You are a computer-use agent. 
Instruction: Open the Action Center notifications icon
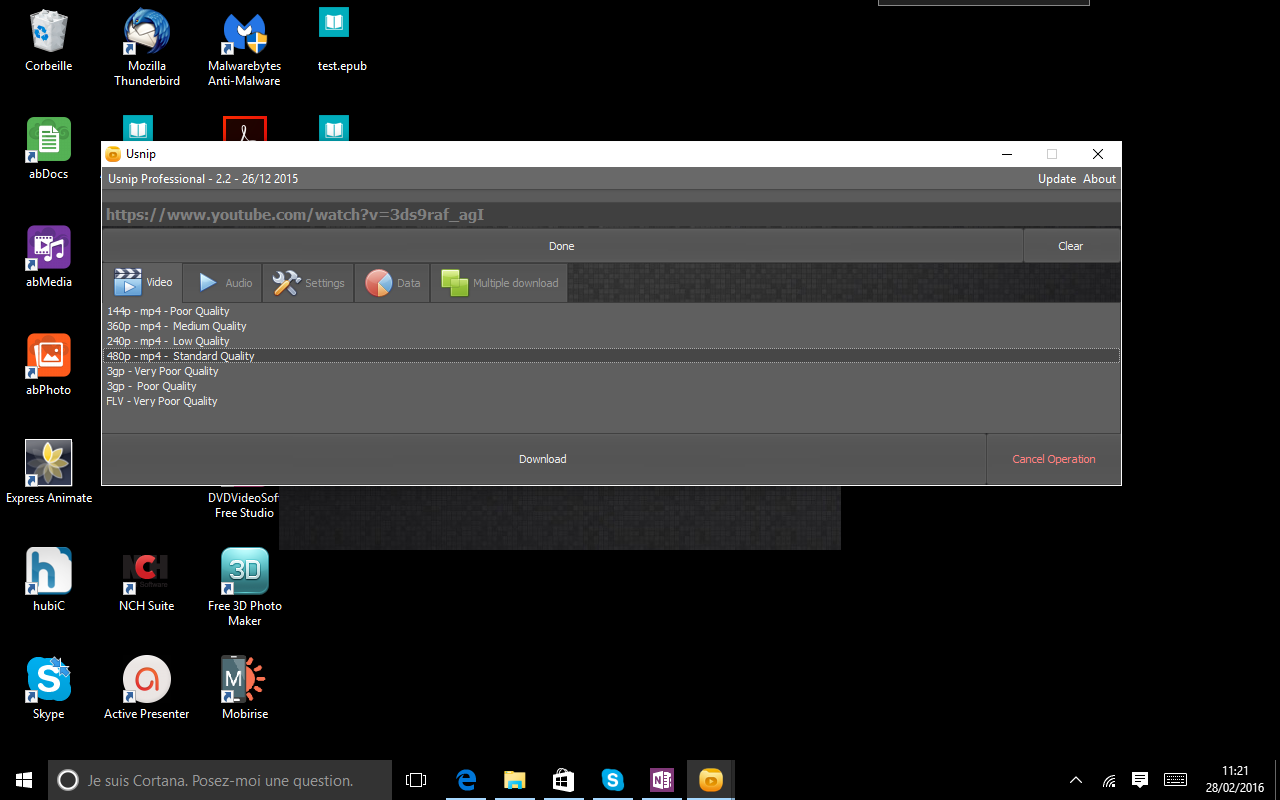coord(1140,780)
